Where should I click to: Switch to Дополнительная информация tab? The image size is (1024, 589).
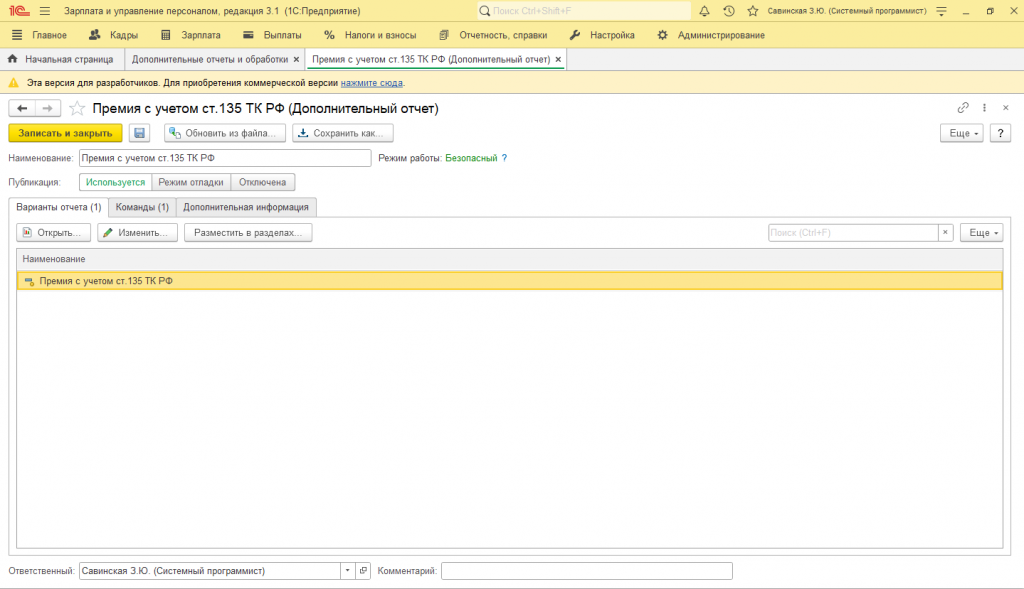246,207
